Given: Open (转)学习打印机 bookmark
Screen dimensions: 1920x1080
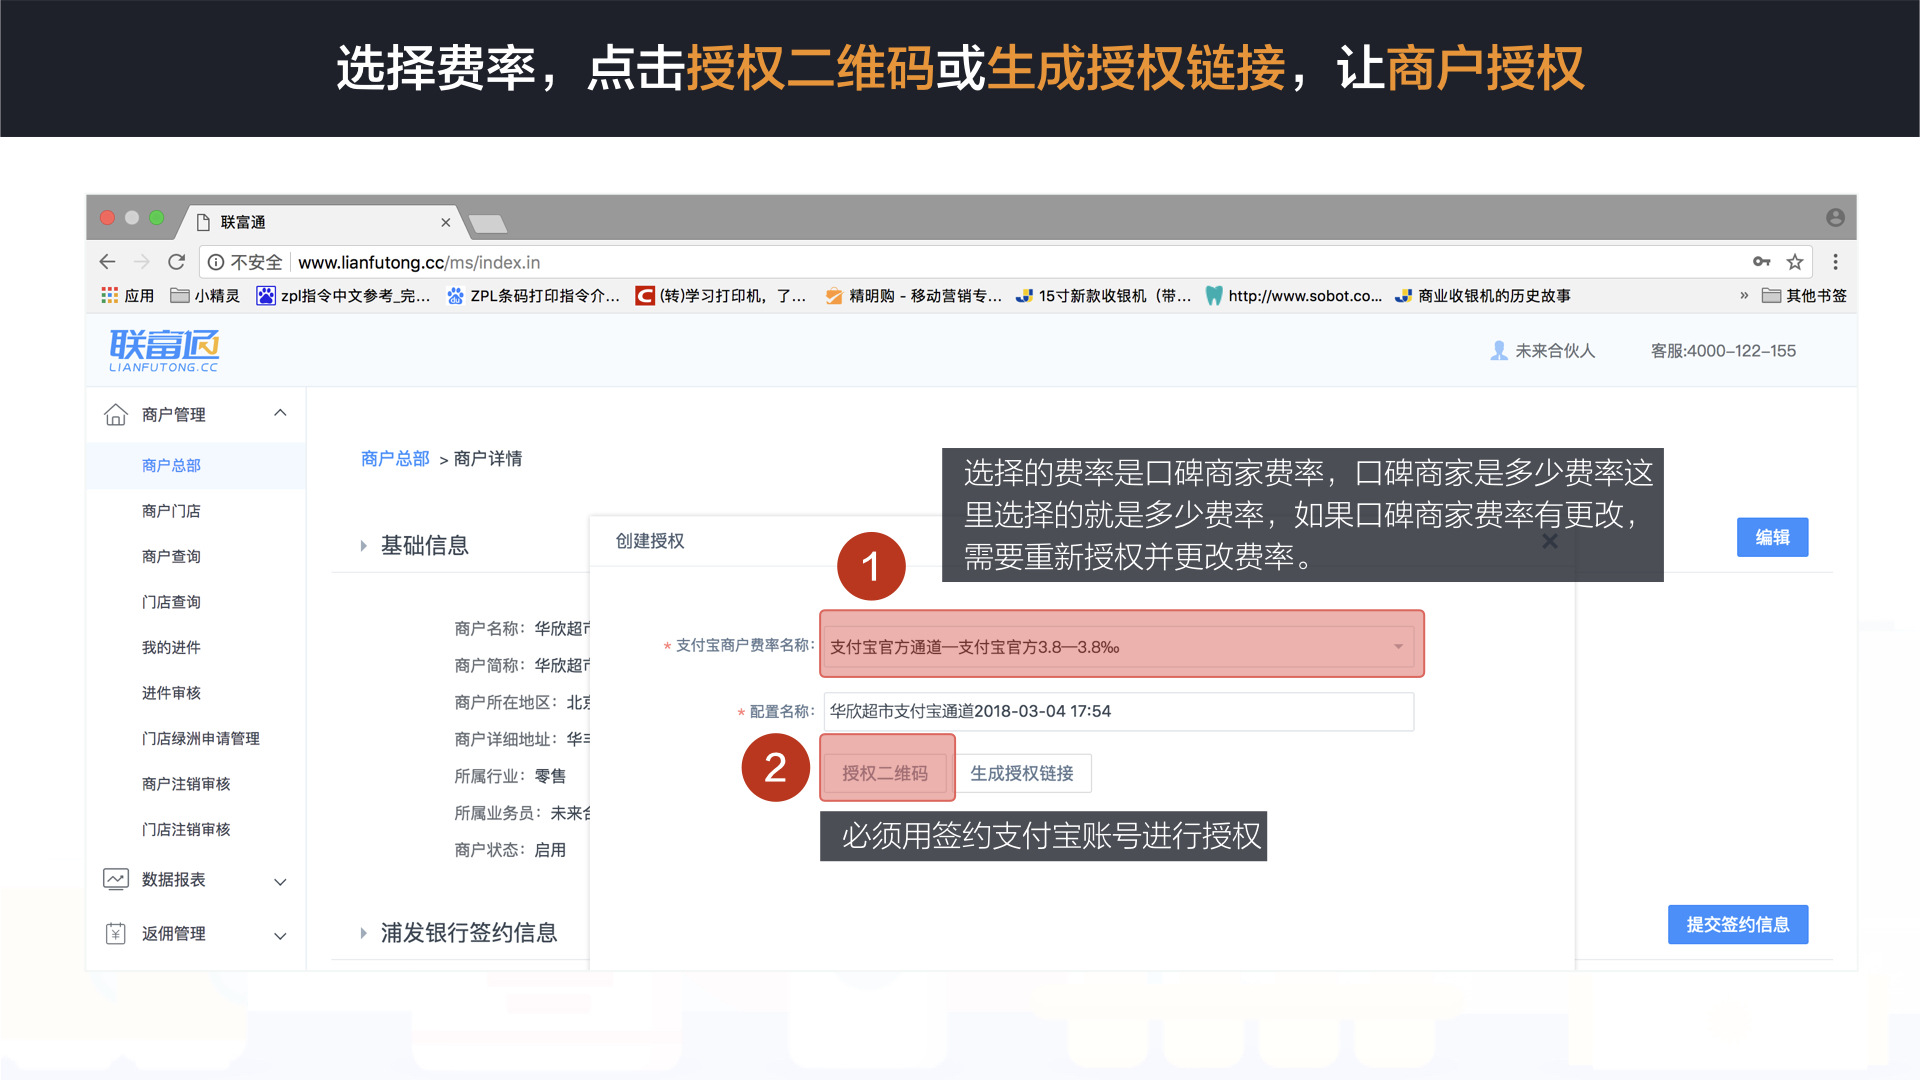Looking at the screenshot, I should (721, 296).
